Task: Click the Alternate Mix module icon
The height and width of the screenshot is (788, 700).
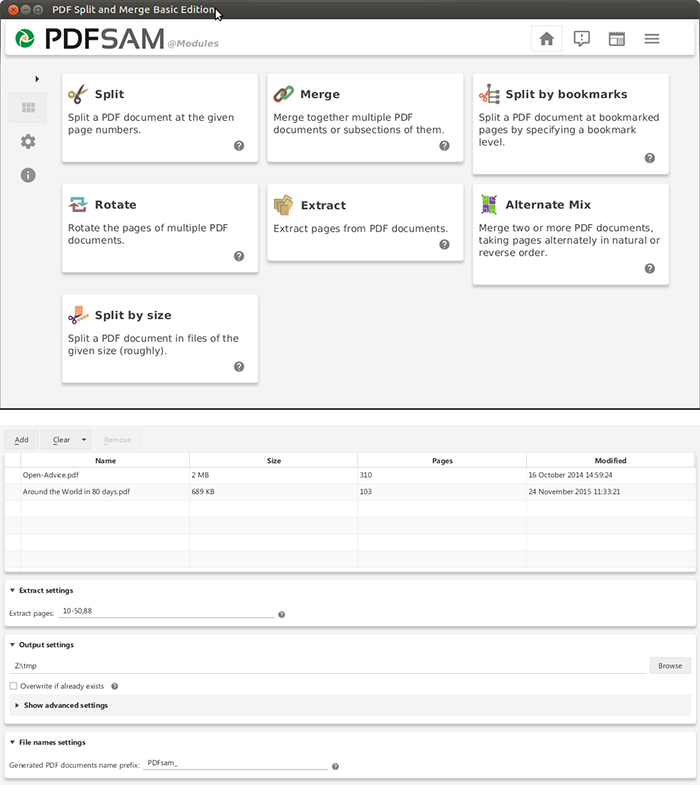Action: click(x=489, y=205)
